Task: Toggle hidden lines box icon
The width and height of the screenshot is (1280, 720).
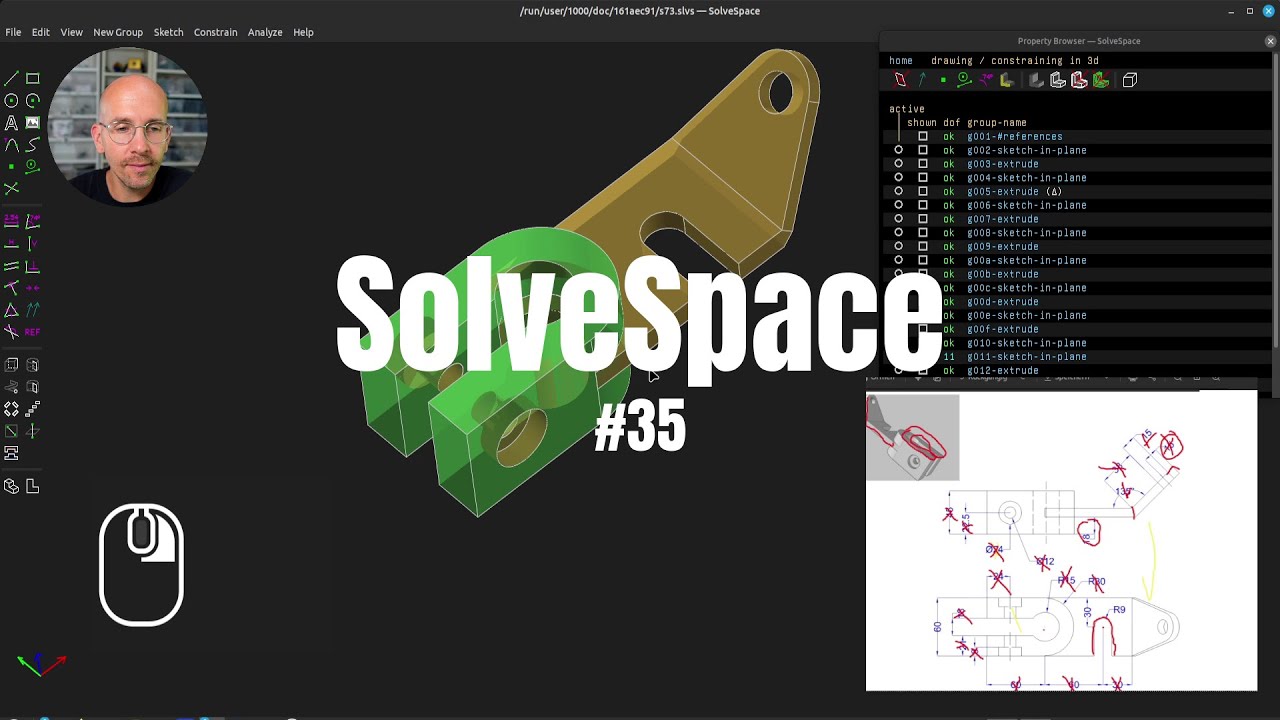Action: [x=1130, y=80]
